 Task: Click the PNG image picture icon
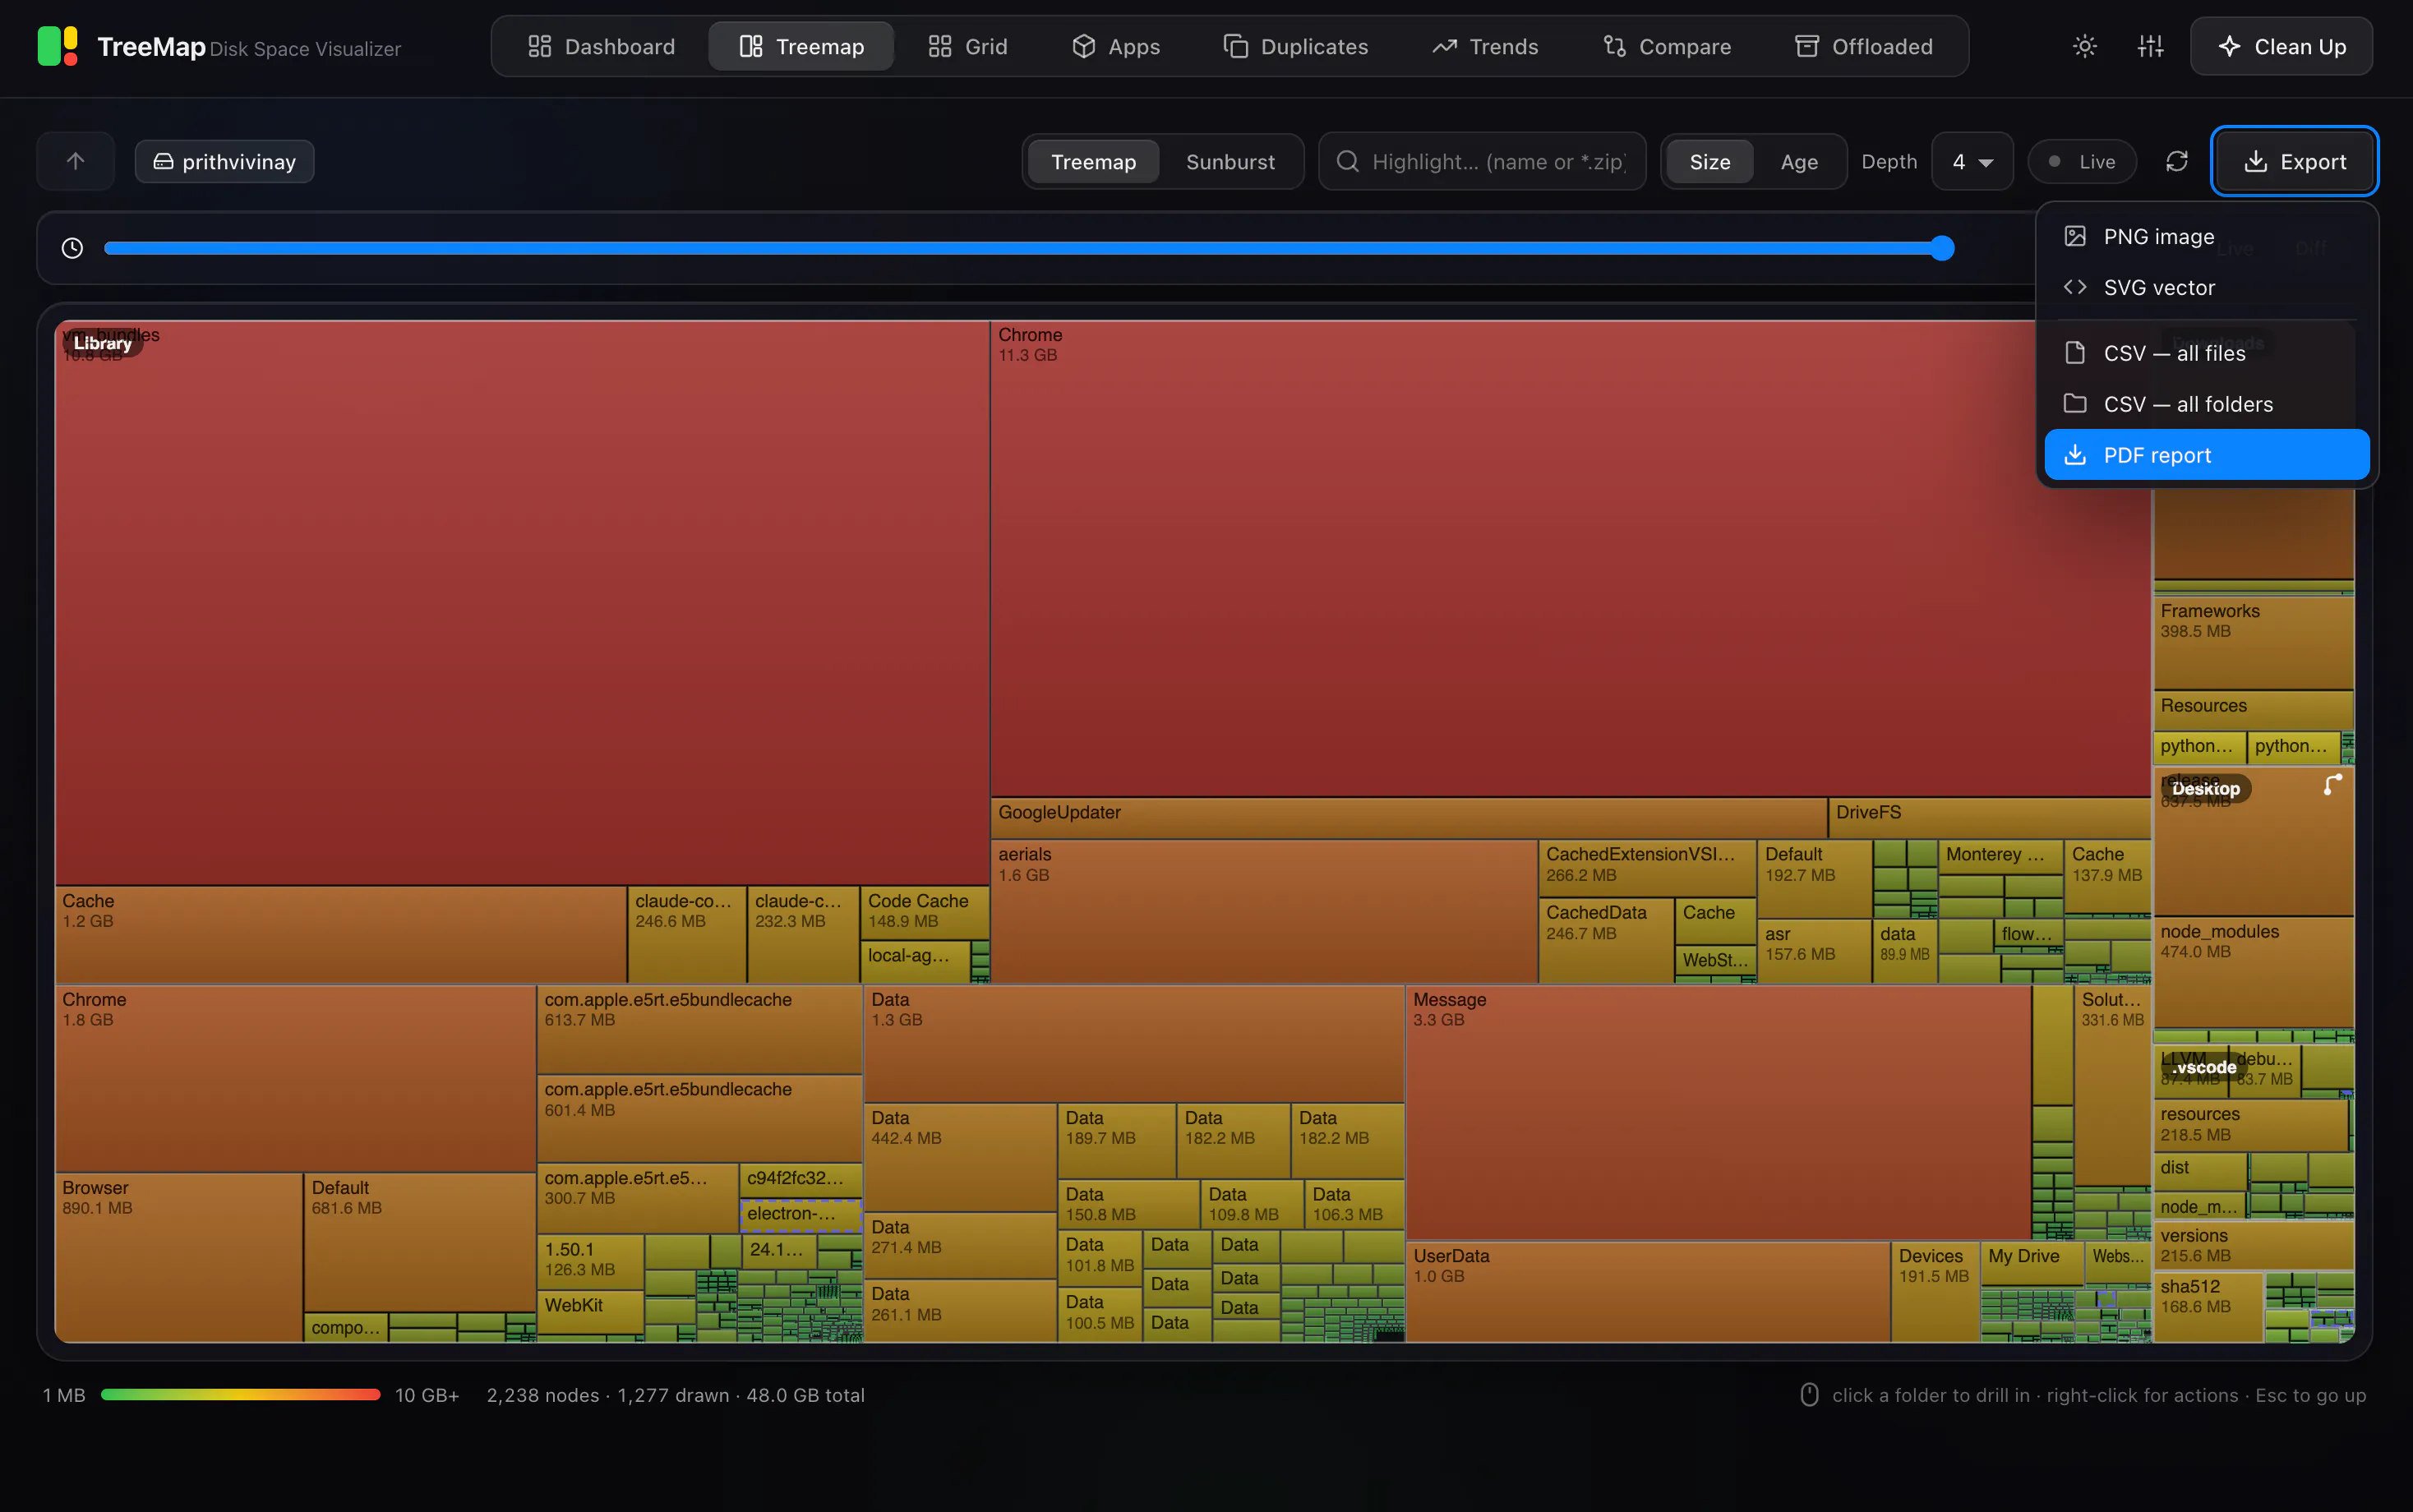(x=2075, y=236)
